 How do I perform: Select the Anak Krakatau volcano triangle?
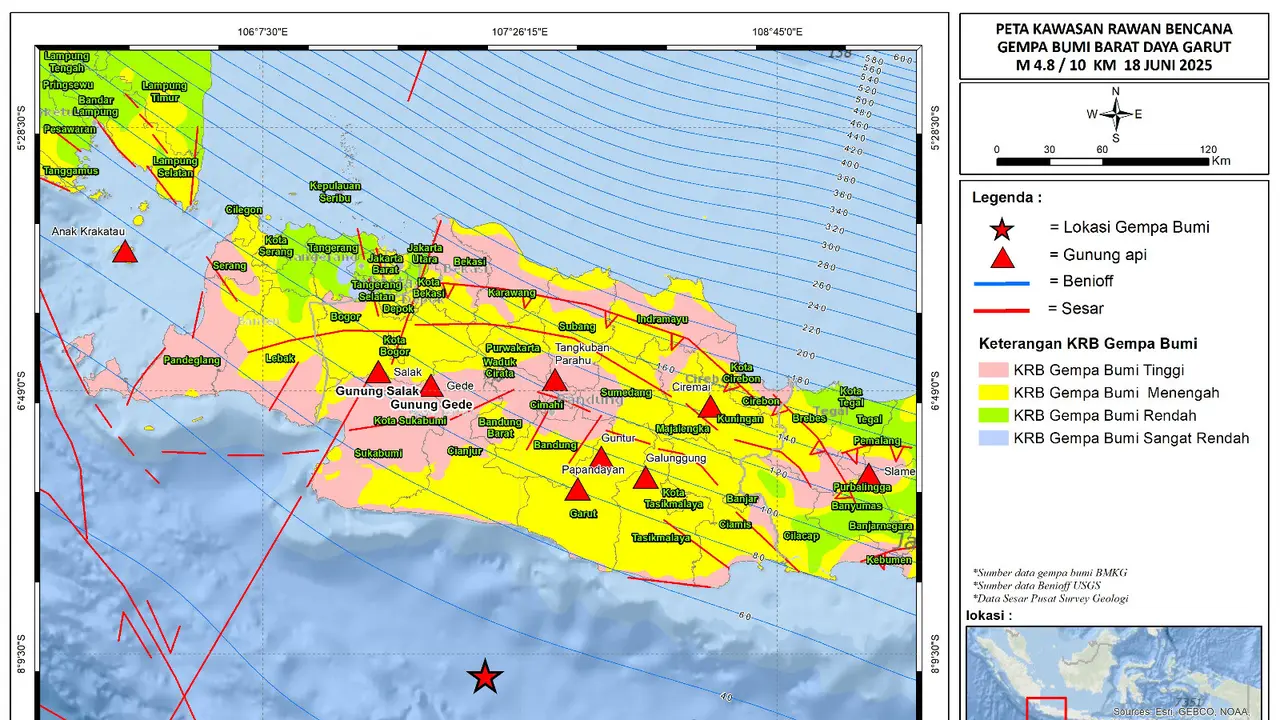pyautogui.click(x=124, y=251)
